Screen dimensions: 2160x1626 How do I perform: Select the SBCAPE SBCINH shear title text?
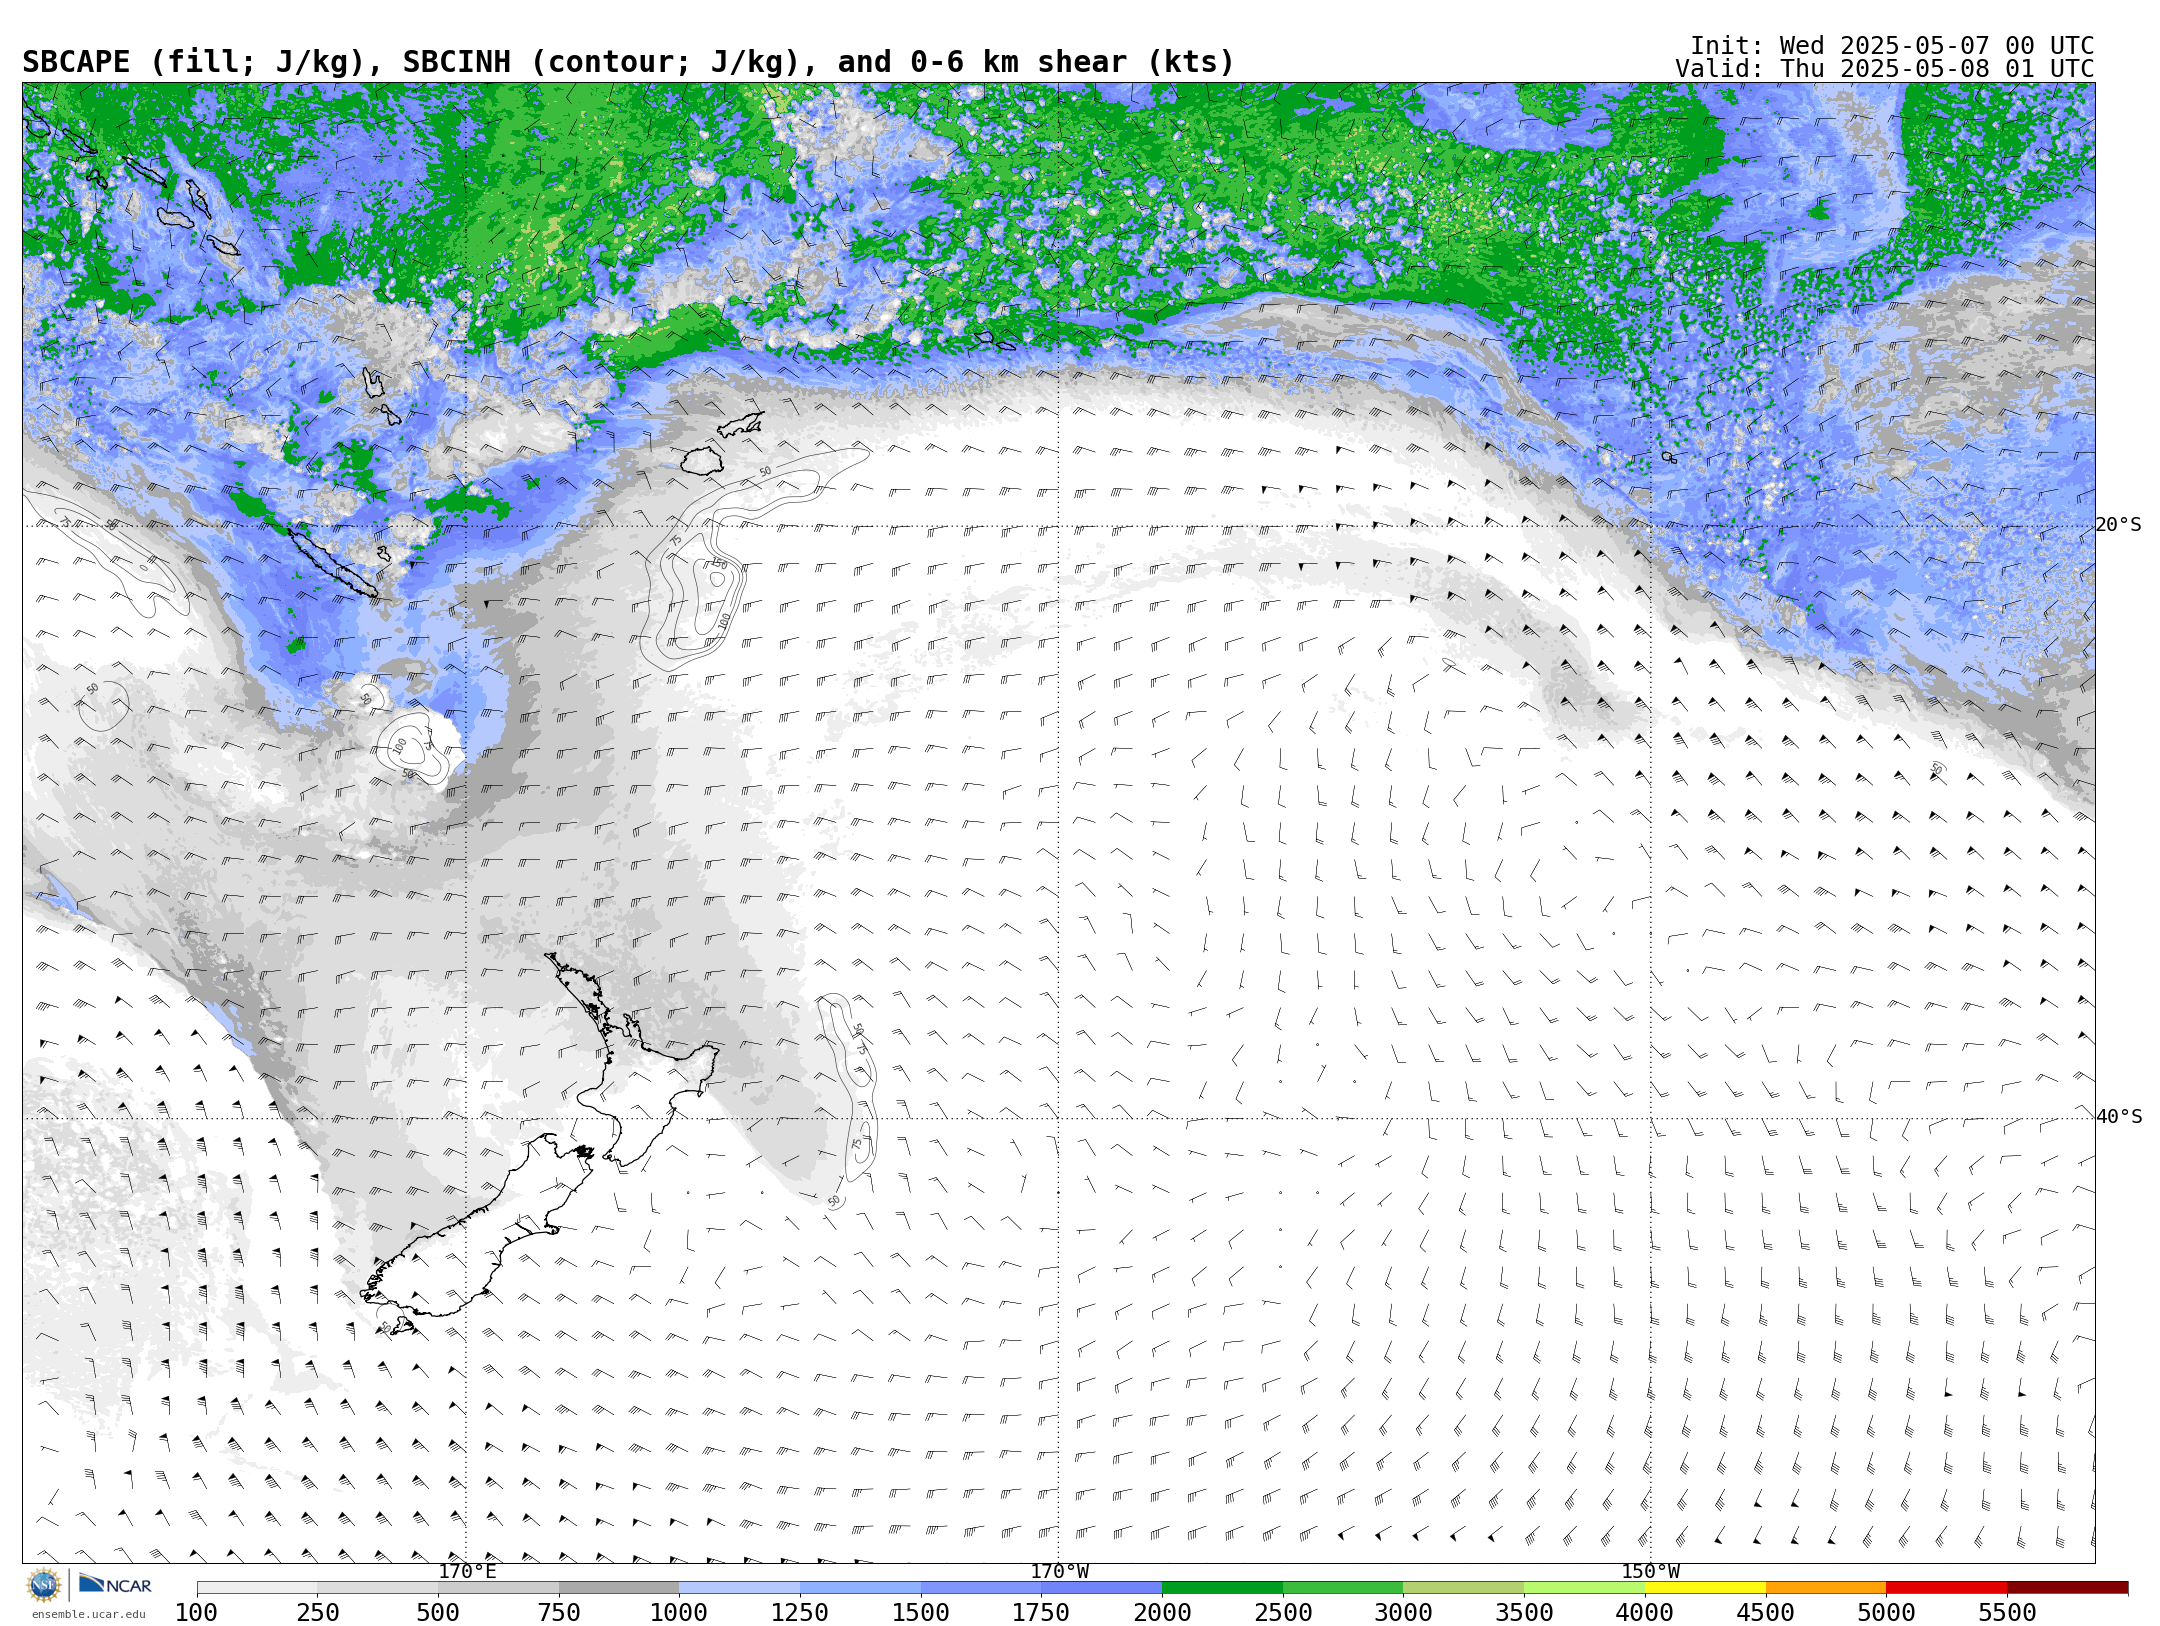click(x=628, y=62)
